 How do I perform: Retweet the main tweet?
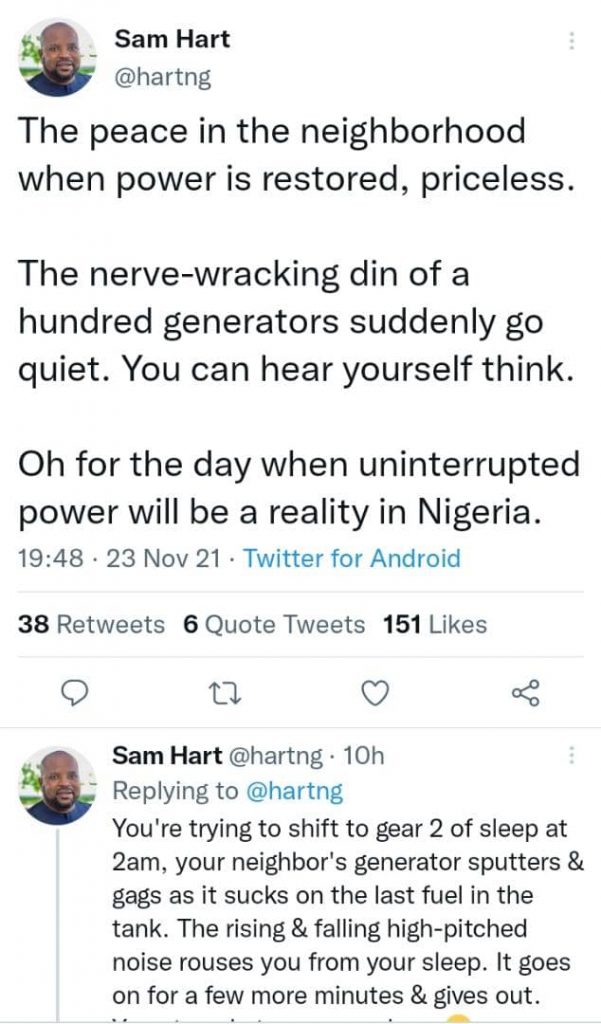point(229,691)
